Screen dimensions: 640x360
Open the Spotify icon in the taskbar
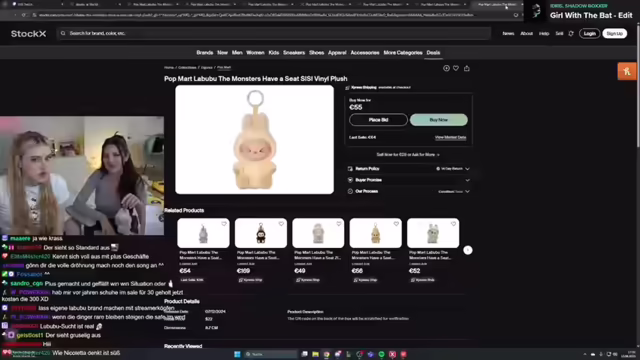point(382,354)
